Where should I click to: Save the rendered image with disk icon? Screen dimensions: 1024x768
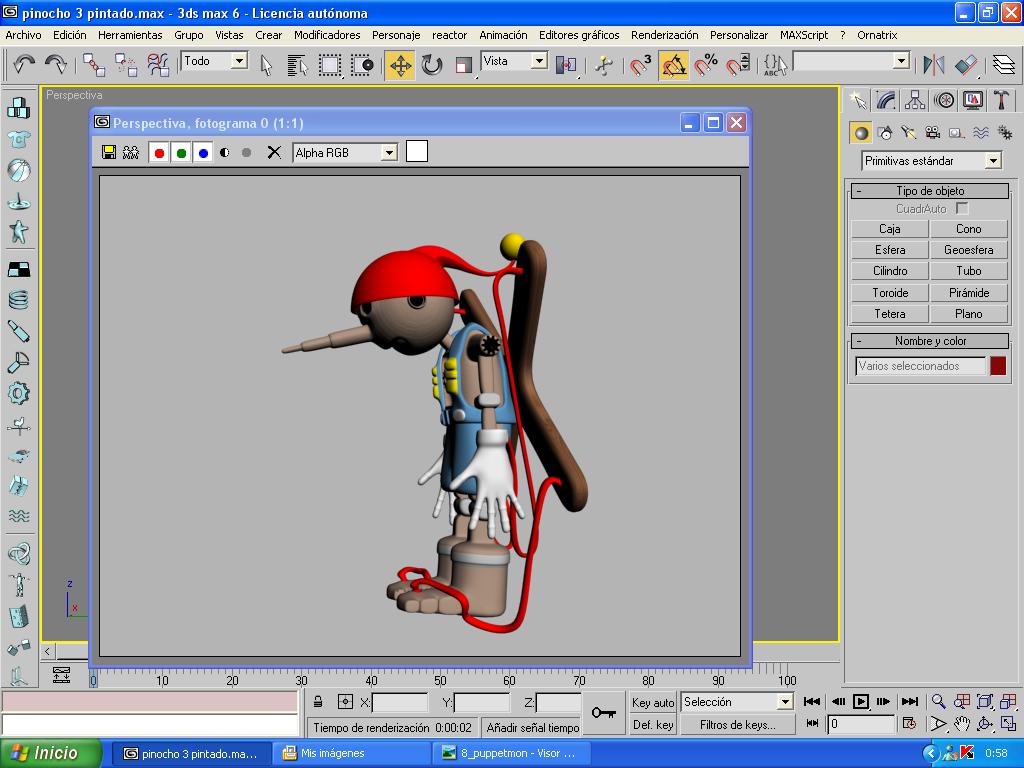coord(109,153)
